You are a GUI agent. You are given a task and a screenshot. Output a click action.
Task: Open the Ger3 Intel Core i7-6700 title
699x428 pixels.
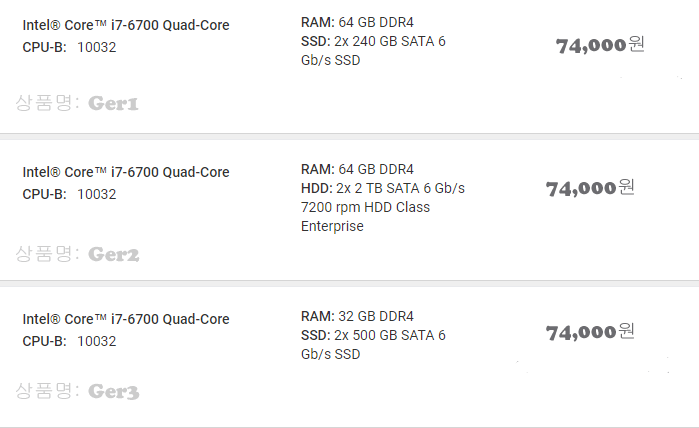click(126, 319)
